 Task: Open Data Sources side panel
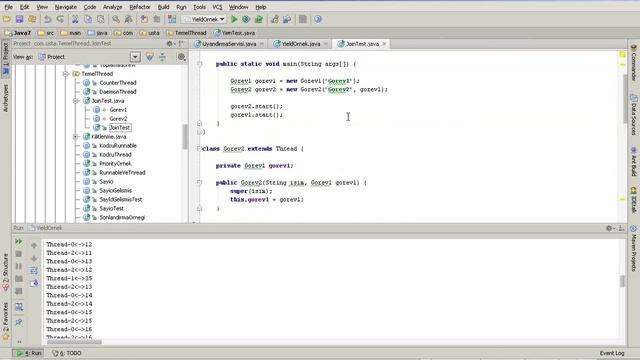[x=633, y=114]
